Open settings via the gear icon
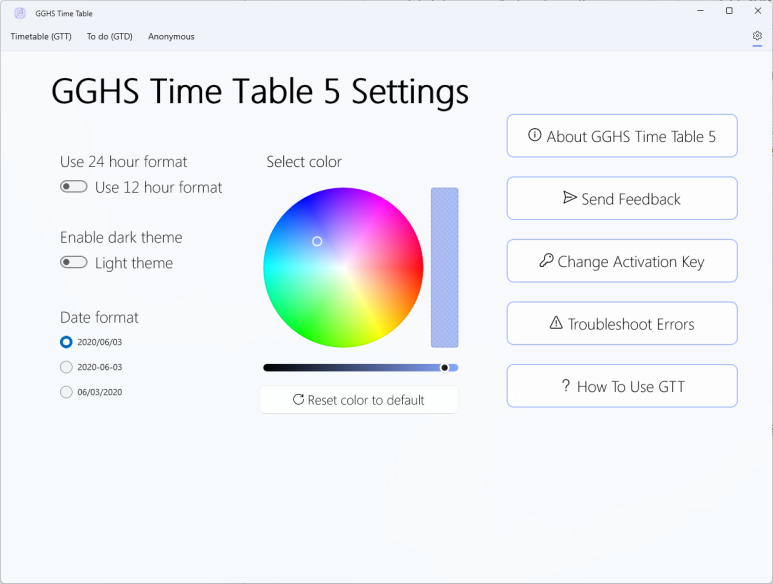This screenshot has height=584, width=773. (x=757, y=36)
